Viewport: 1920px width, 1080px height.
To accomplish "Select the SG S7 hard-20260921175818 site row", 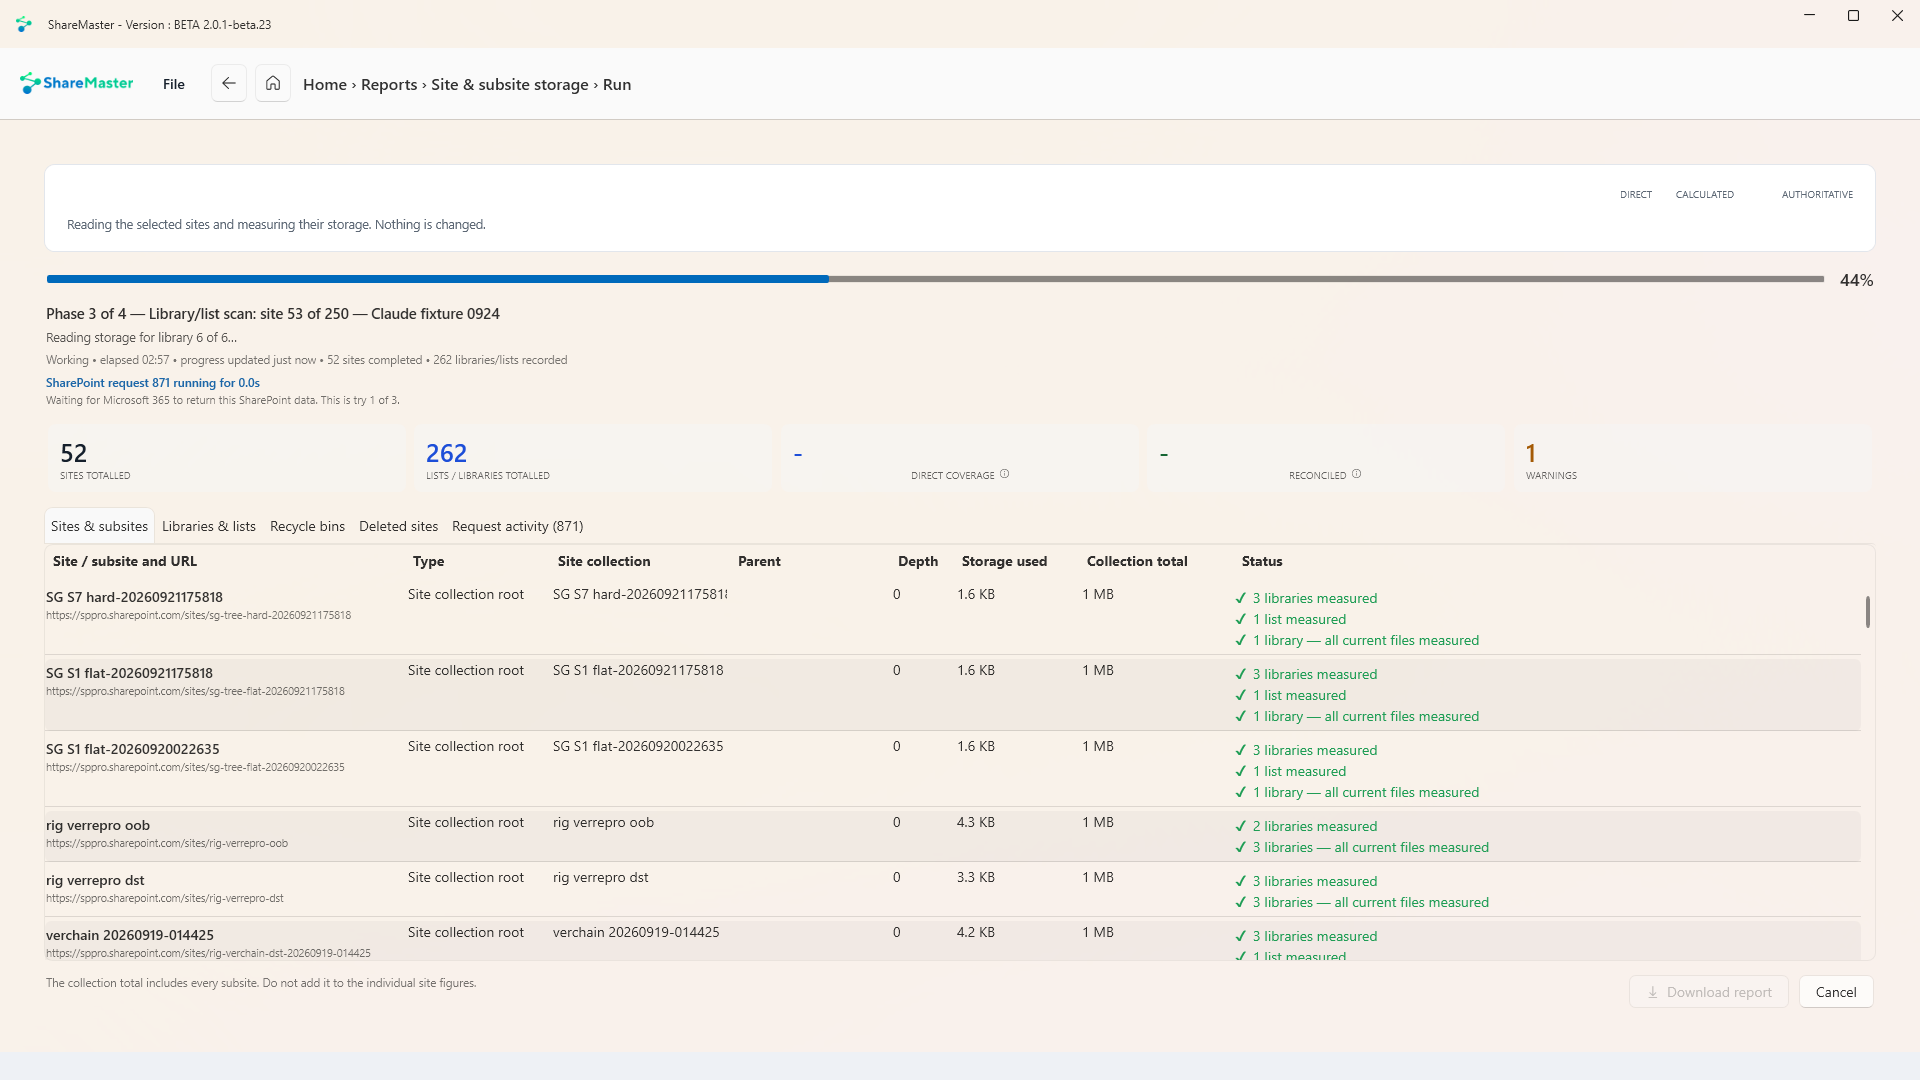I will (952, 617).
